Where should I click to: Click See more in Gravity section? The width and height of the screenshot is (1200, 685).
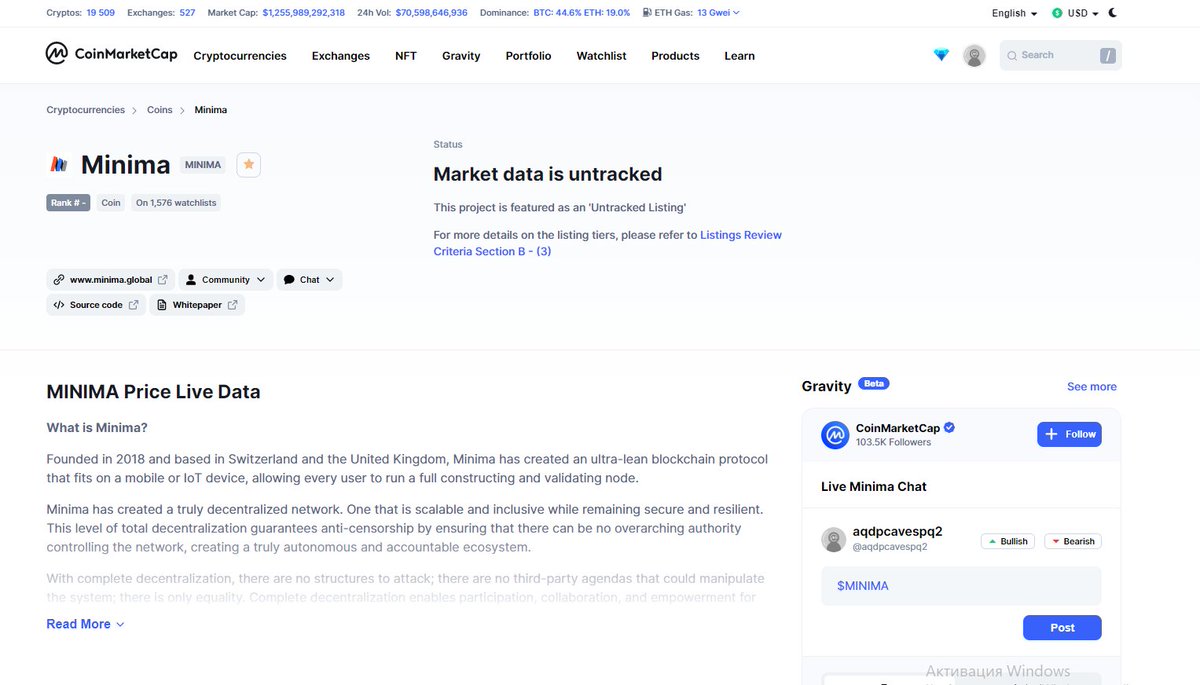click(x=1092, y=387)
